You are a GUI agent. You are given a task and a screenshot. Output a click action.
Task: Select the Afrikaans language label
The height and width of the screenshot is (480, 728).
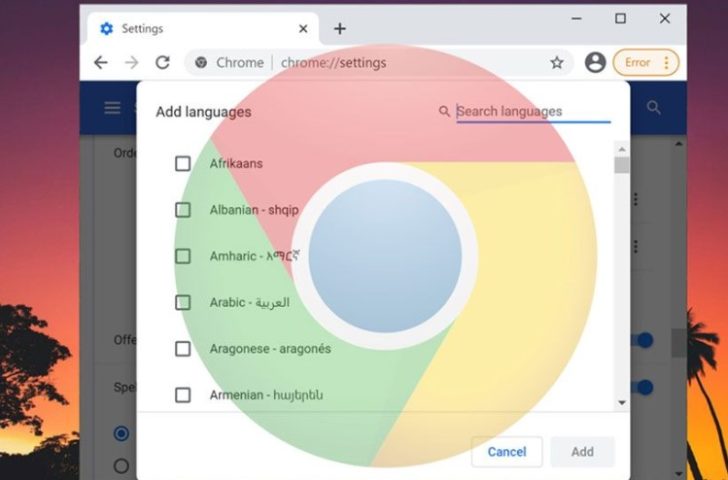click(x=236, y=163)
